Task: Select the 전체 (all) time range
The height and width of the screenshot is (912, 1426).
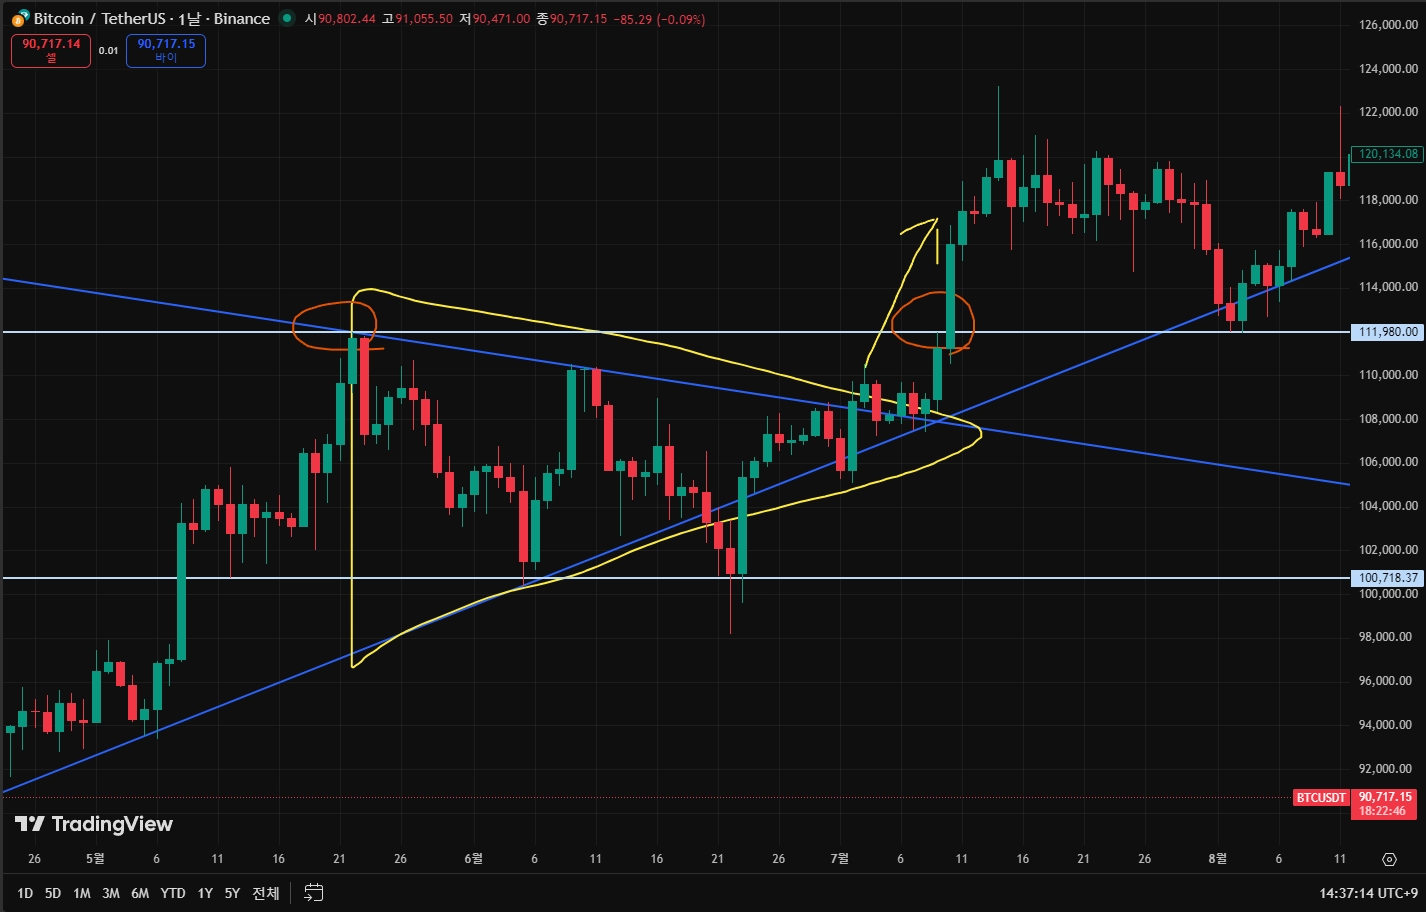Action: tap(265, 893)
